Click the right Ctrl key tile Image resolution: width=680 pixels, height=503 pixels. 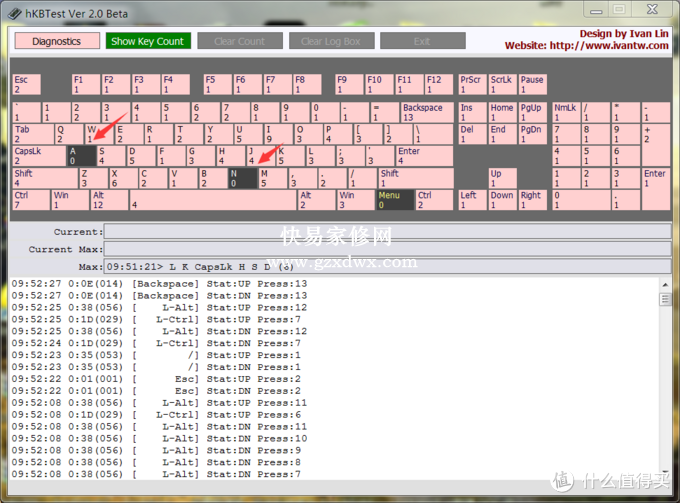[x=435, y=200]
